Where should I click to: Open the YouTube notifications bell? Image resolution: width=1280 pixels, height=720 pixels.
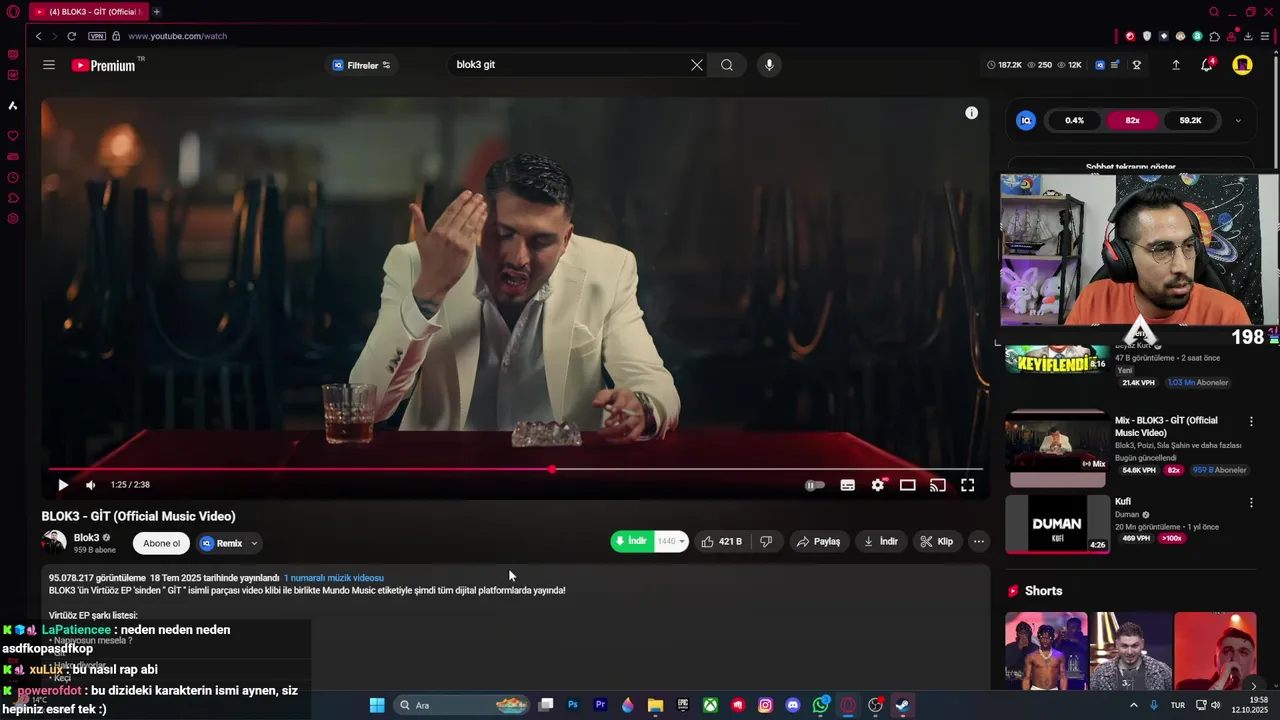tap(1207, 65)
